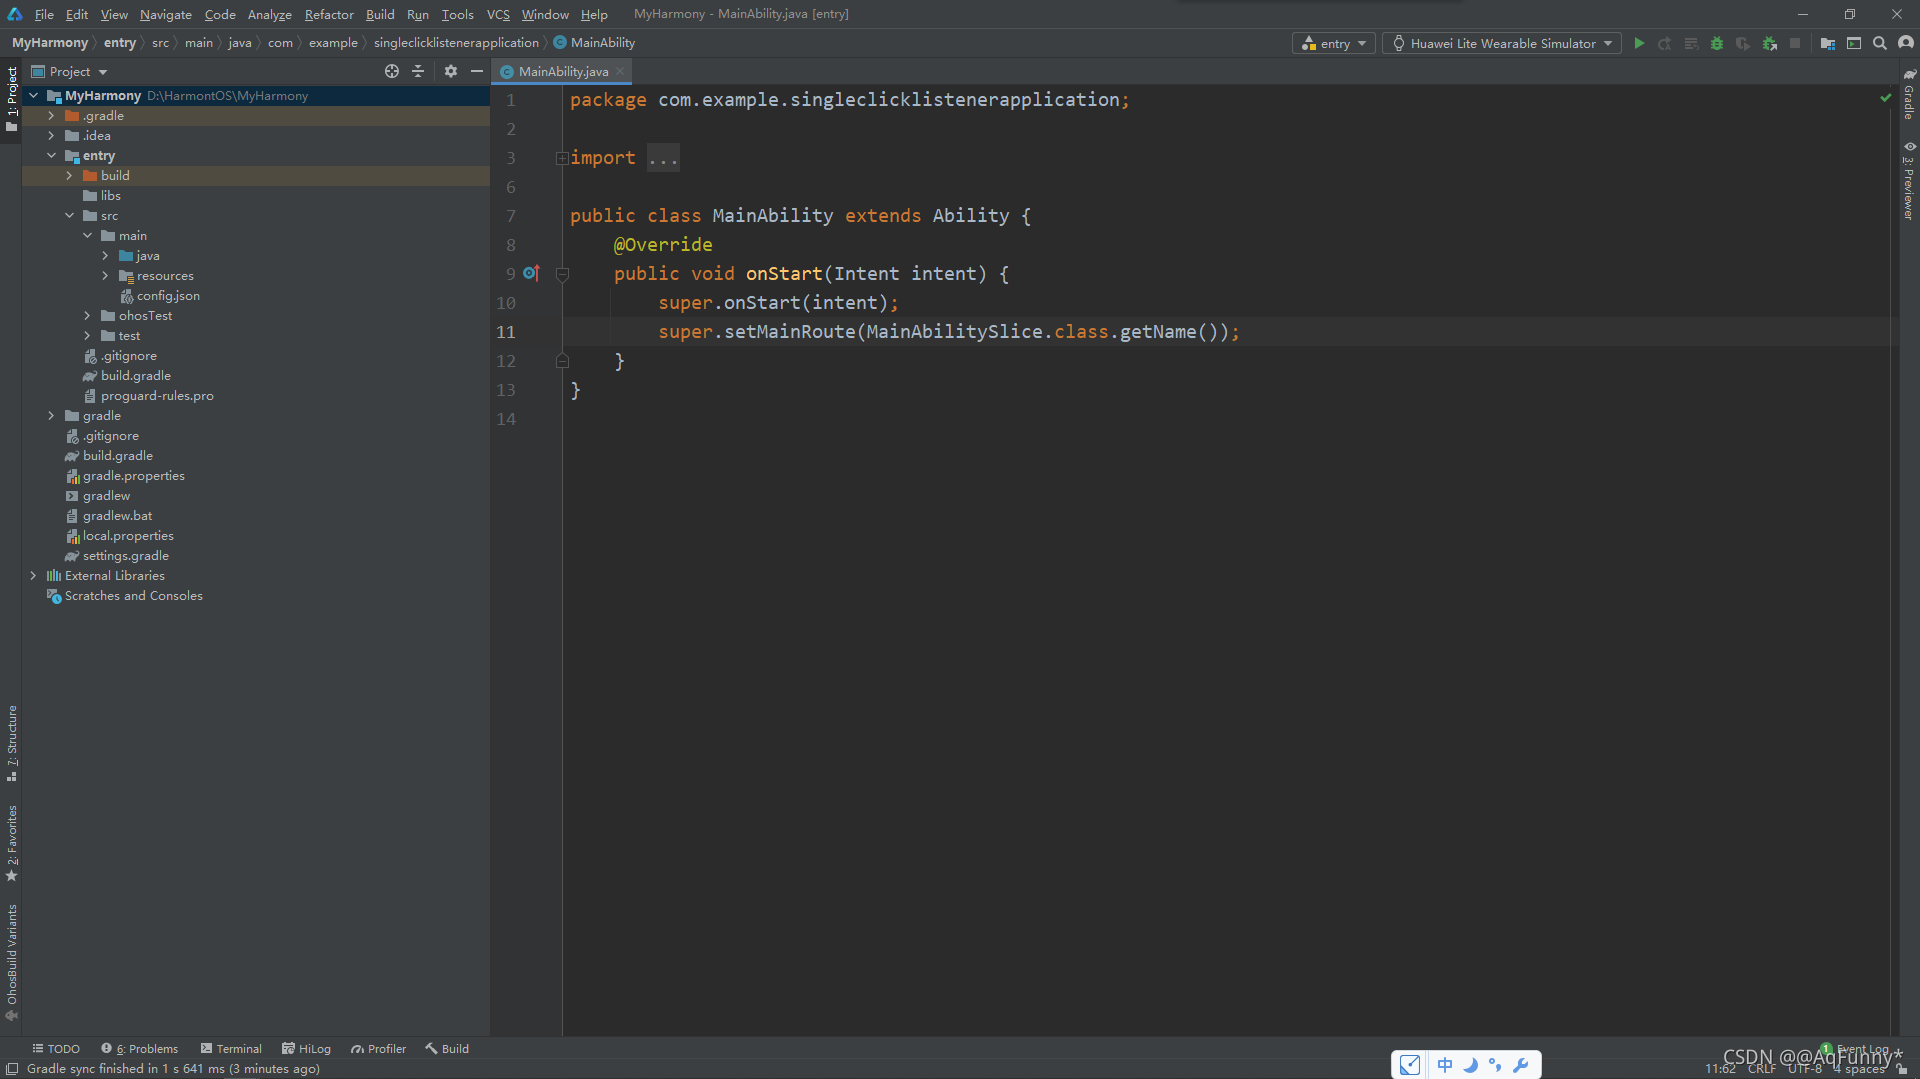Click the locate current file crosshair icon
Viewport: 1920px width, 1079px height.
392,71
